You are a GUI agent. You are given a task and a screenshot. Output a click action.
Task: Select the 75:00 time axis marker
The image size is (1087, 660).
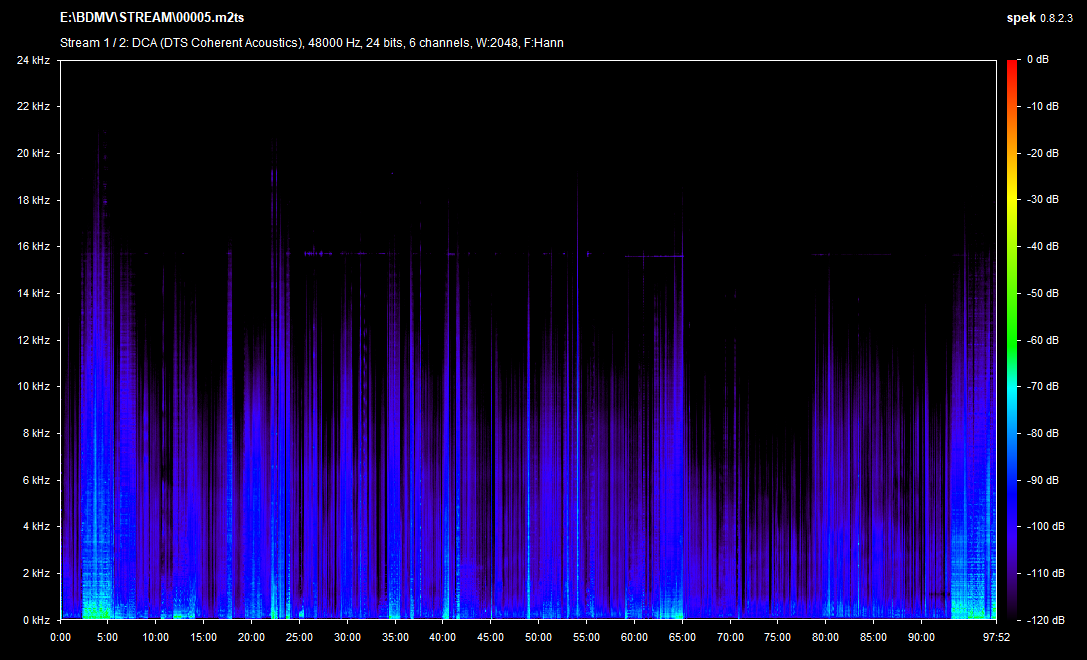(777, 636)
